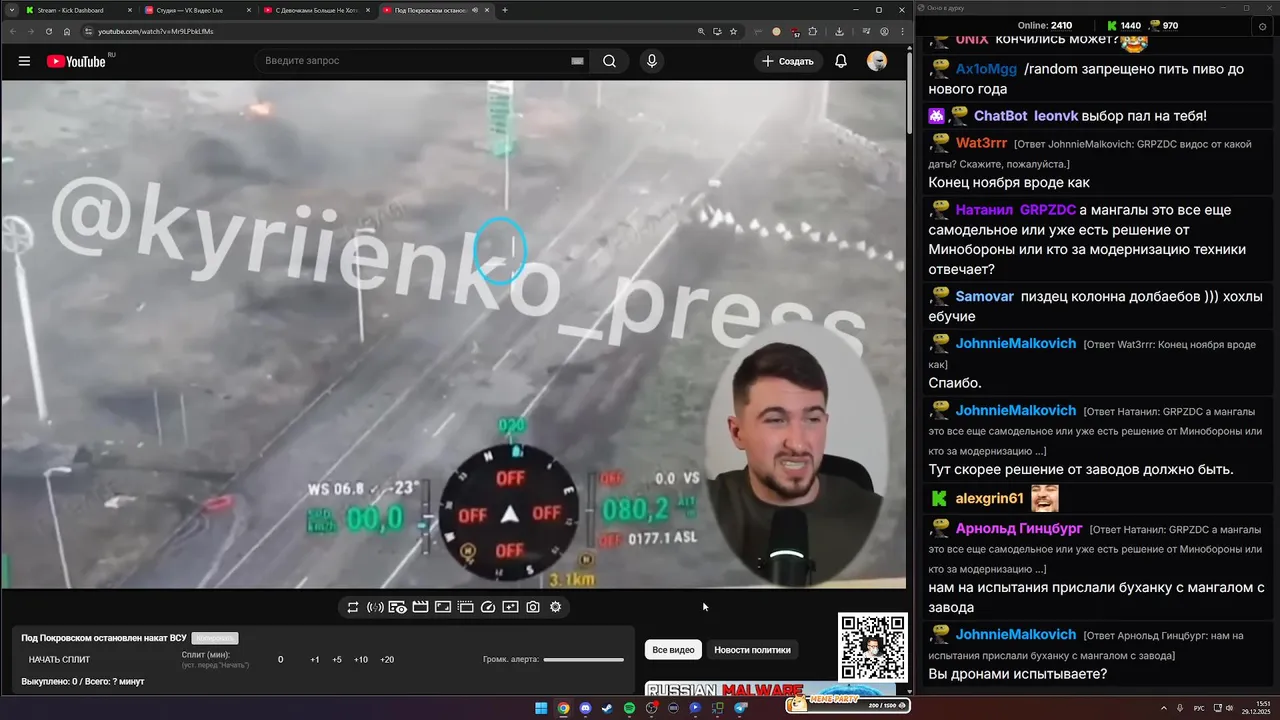Image resolution: width=1280 pixels, height=720 pixels.
Task: Open YouTube account avatar menu
Action: (x=877, y=61)
